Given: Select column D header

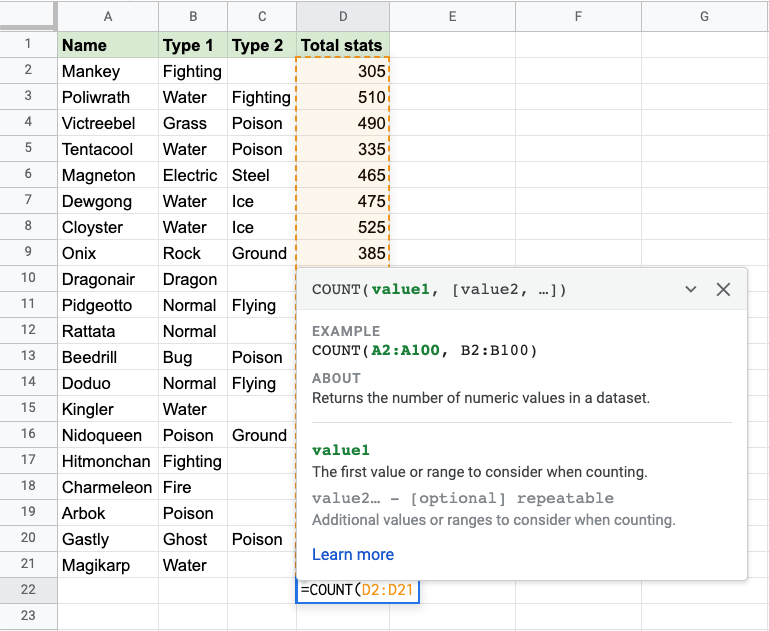Looking at the screenshot, I should (343, 16).
